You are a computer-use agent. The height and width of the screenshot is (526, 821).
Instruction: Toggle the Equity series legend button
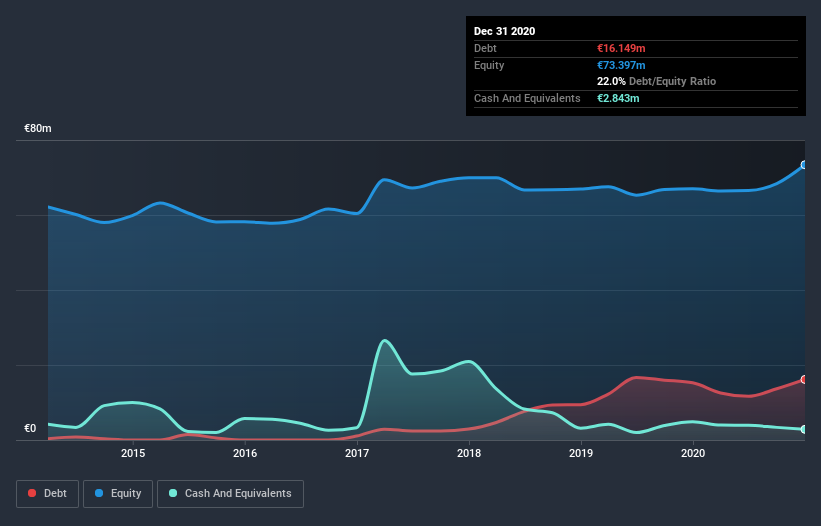tap(118, 494)
